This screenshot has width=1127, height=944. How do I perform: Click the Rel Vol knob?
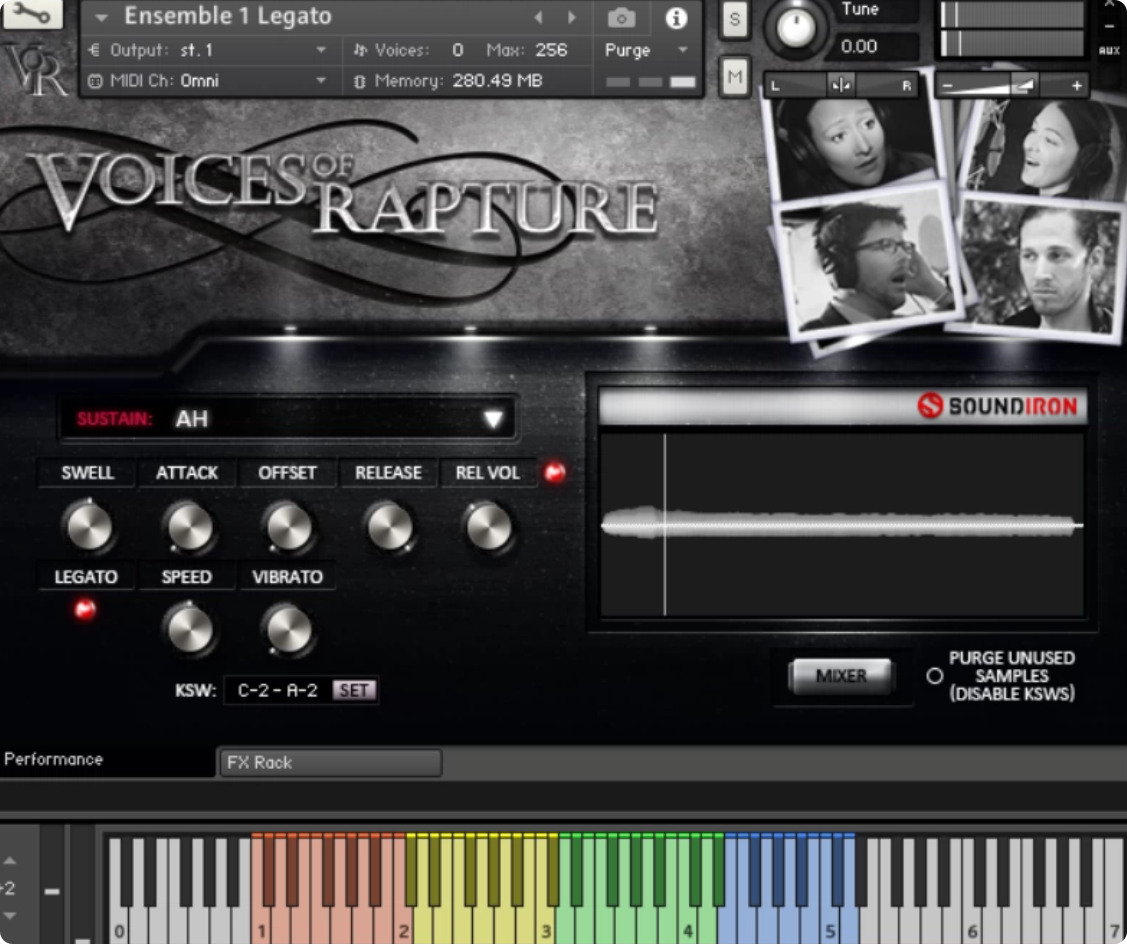coord(489,526)
